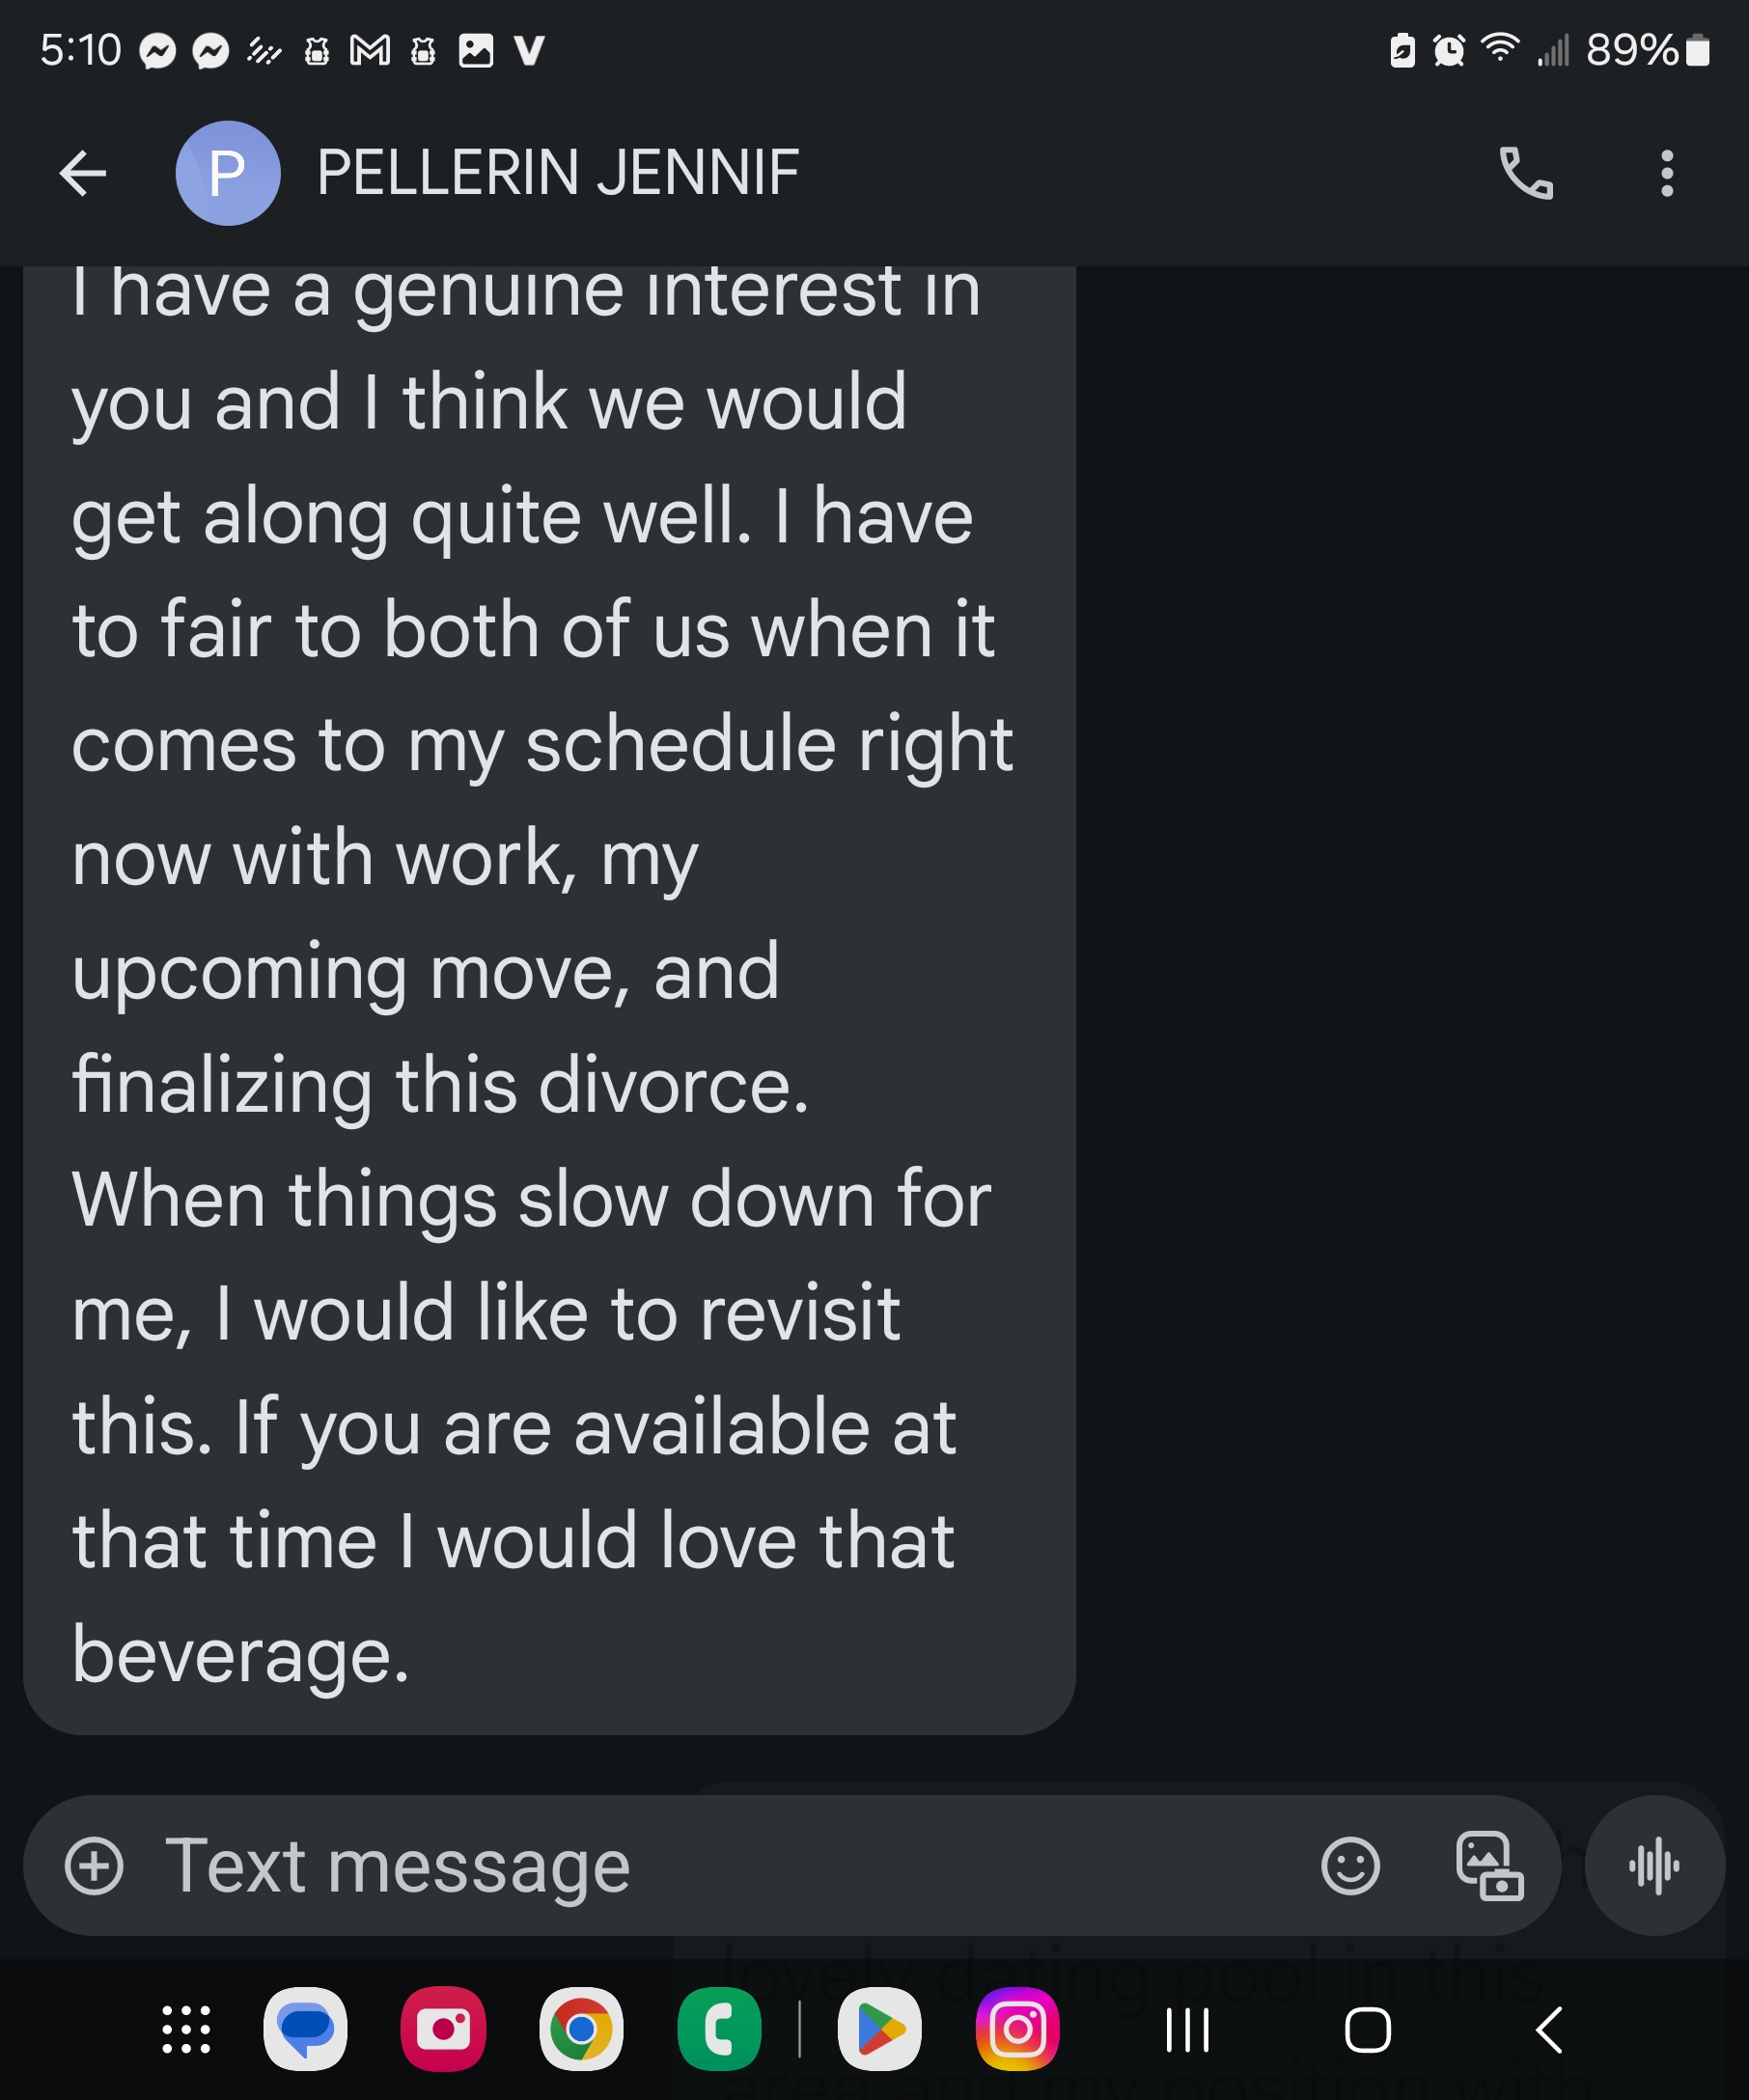Open the three-dot overflow menu
The width and height of the screenshot is (1749, 2100).
tap(1666, 174)
